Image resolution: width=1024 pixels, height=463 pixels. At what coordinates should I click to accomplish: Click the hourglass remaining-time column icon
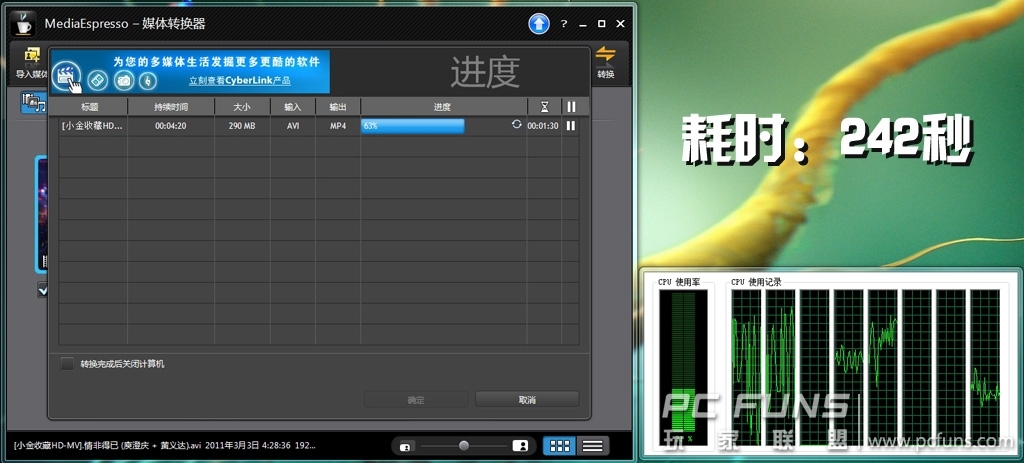point(544,107)
